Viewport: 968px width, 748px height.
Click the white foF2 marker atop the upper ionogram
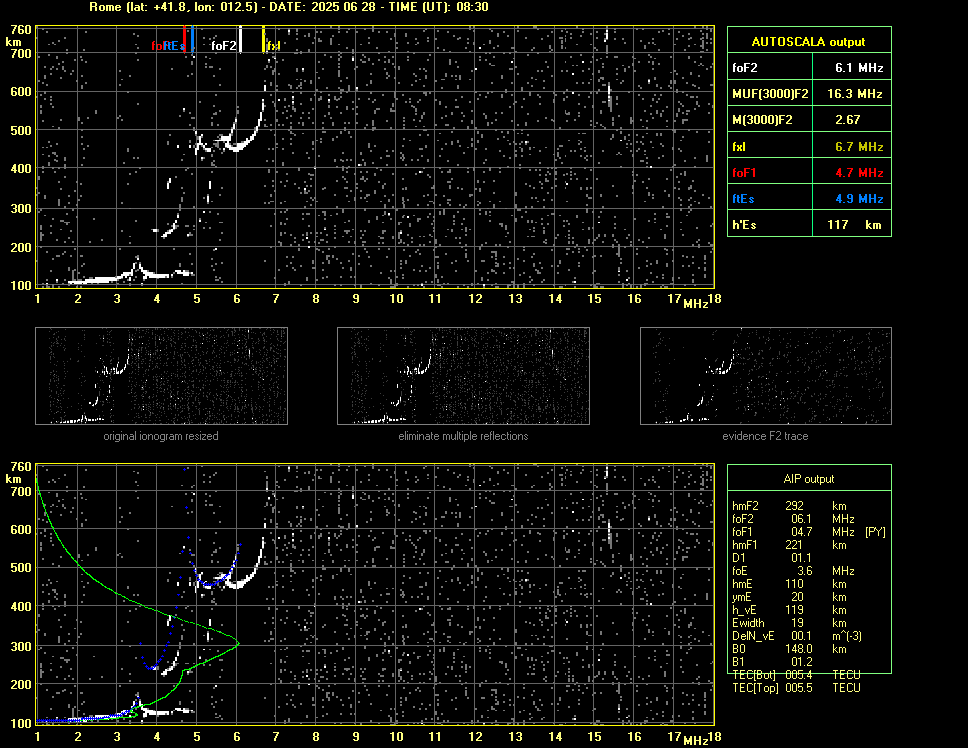[x=241, y=39]
